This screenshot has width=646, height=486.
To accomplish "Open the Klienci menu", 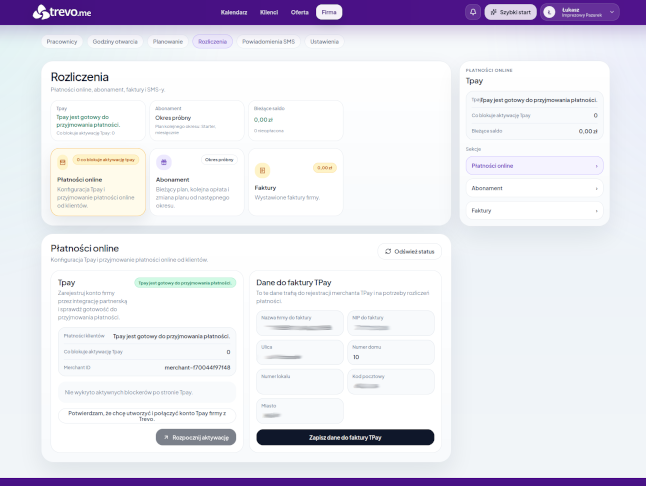I will (x=269, y=12).
